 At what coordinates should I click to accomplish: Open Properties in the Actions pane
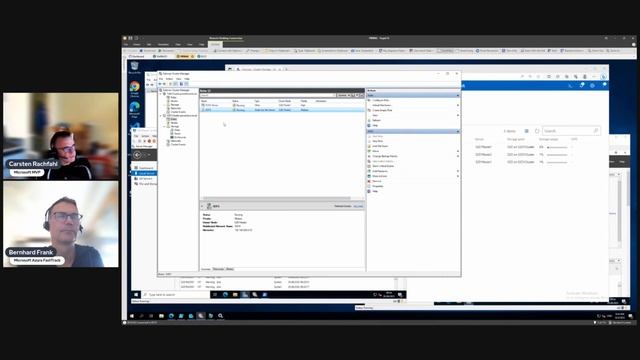377,186
